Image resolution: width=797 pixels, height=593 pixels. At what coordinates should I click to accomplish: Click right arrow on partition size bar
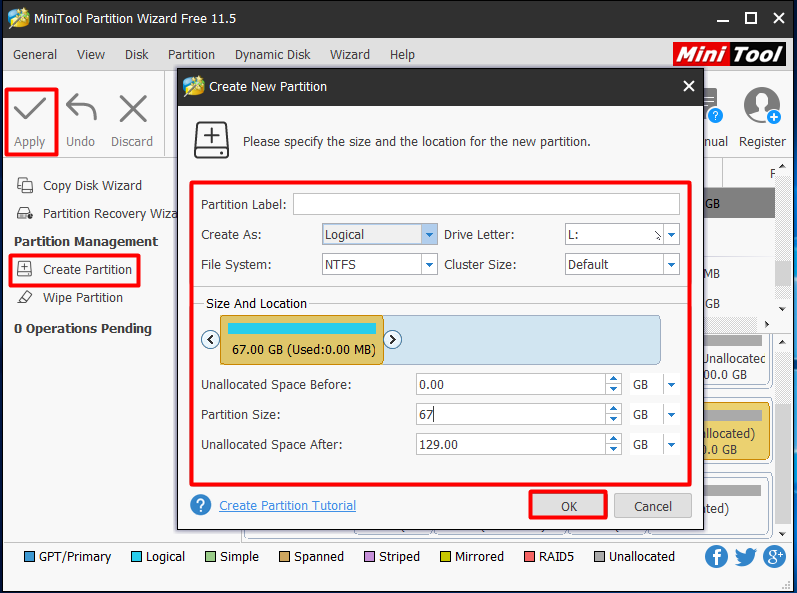pos(393,339)
